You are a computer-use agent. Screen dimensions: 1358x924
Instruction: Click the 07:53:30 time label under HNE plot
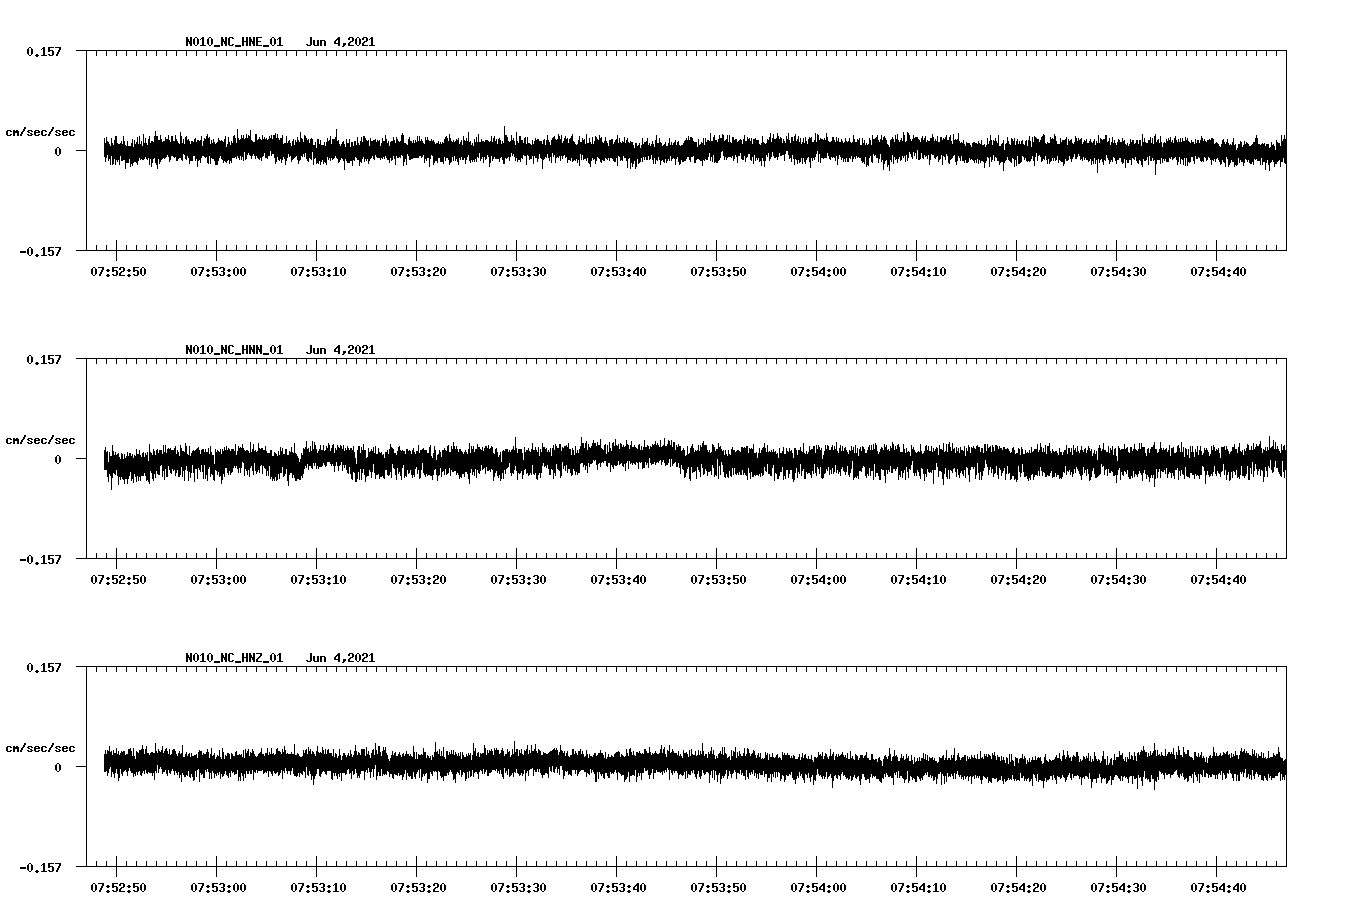[518, 271]
